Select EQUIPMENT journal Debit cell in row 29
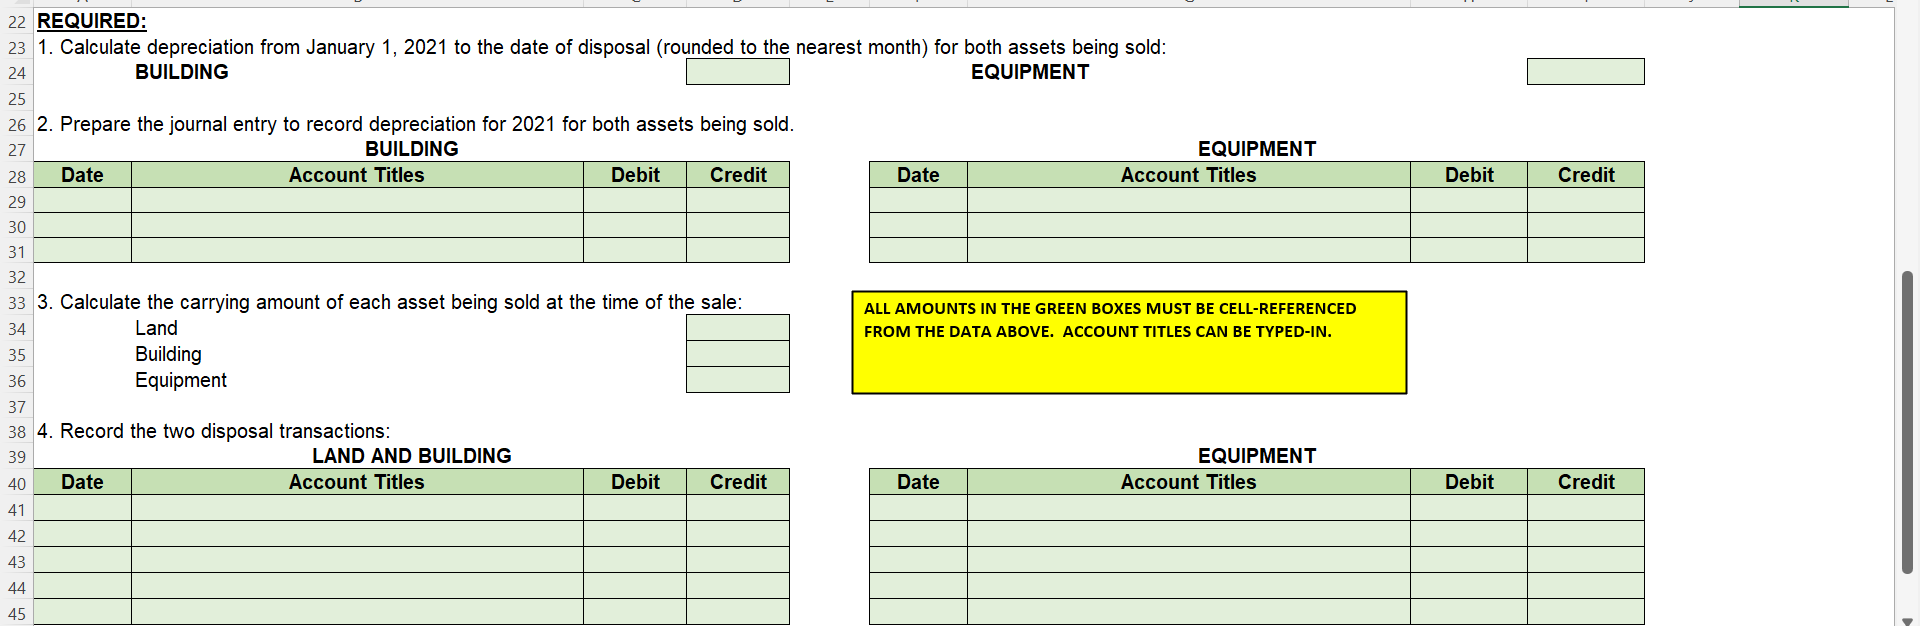1920x626 pixels. [x=1469, y=201]
